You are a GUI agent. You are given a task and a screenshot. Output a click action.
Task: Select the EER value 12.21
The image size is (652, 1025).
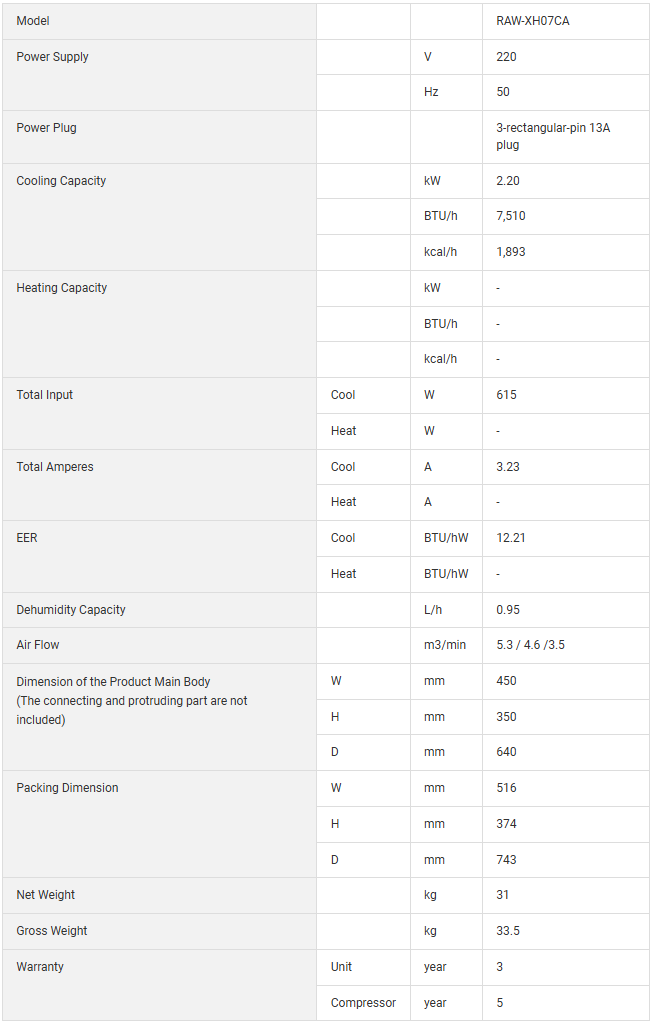(x=511, y=538)
